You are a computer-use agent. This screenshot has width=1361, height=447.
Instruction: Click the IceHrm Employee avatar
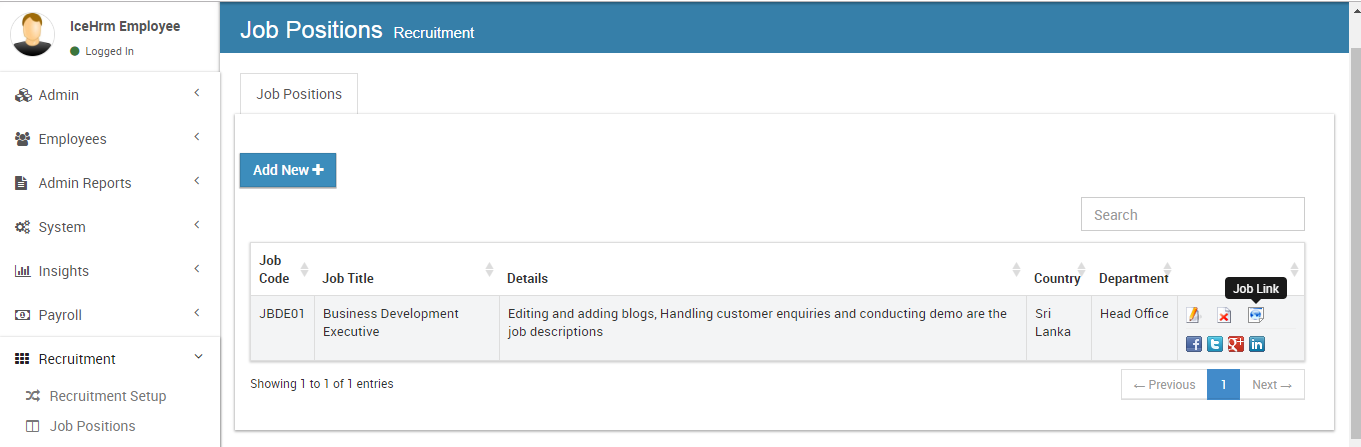pyautogui.click(x=32, y=35)
